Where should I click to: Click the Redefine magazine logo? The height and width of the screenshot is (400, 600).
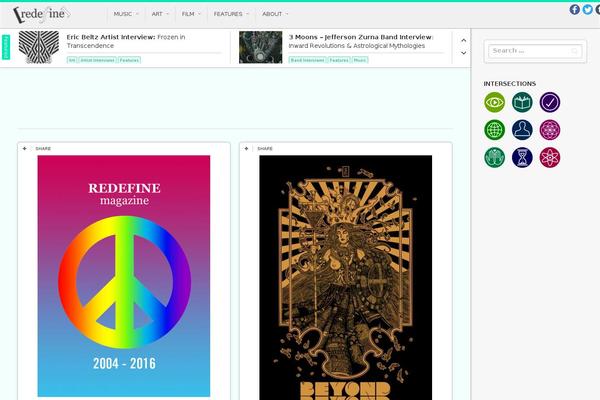pos(41,15)
